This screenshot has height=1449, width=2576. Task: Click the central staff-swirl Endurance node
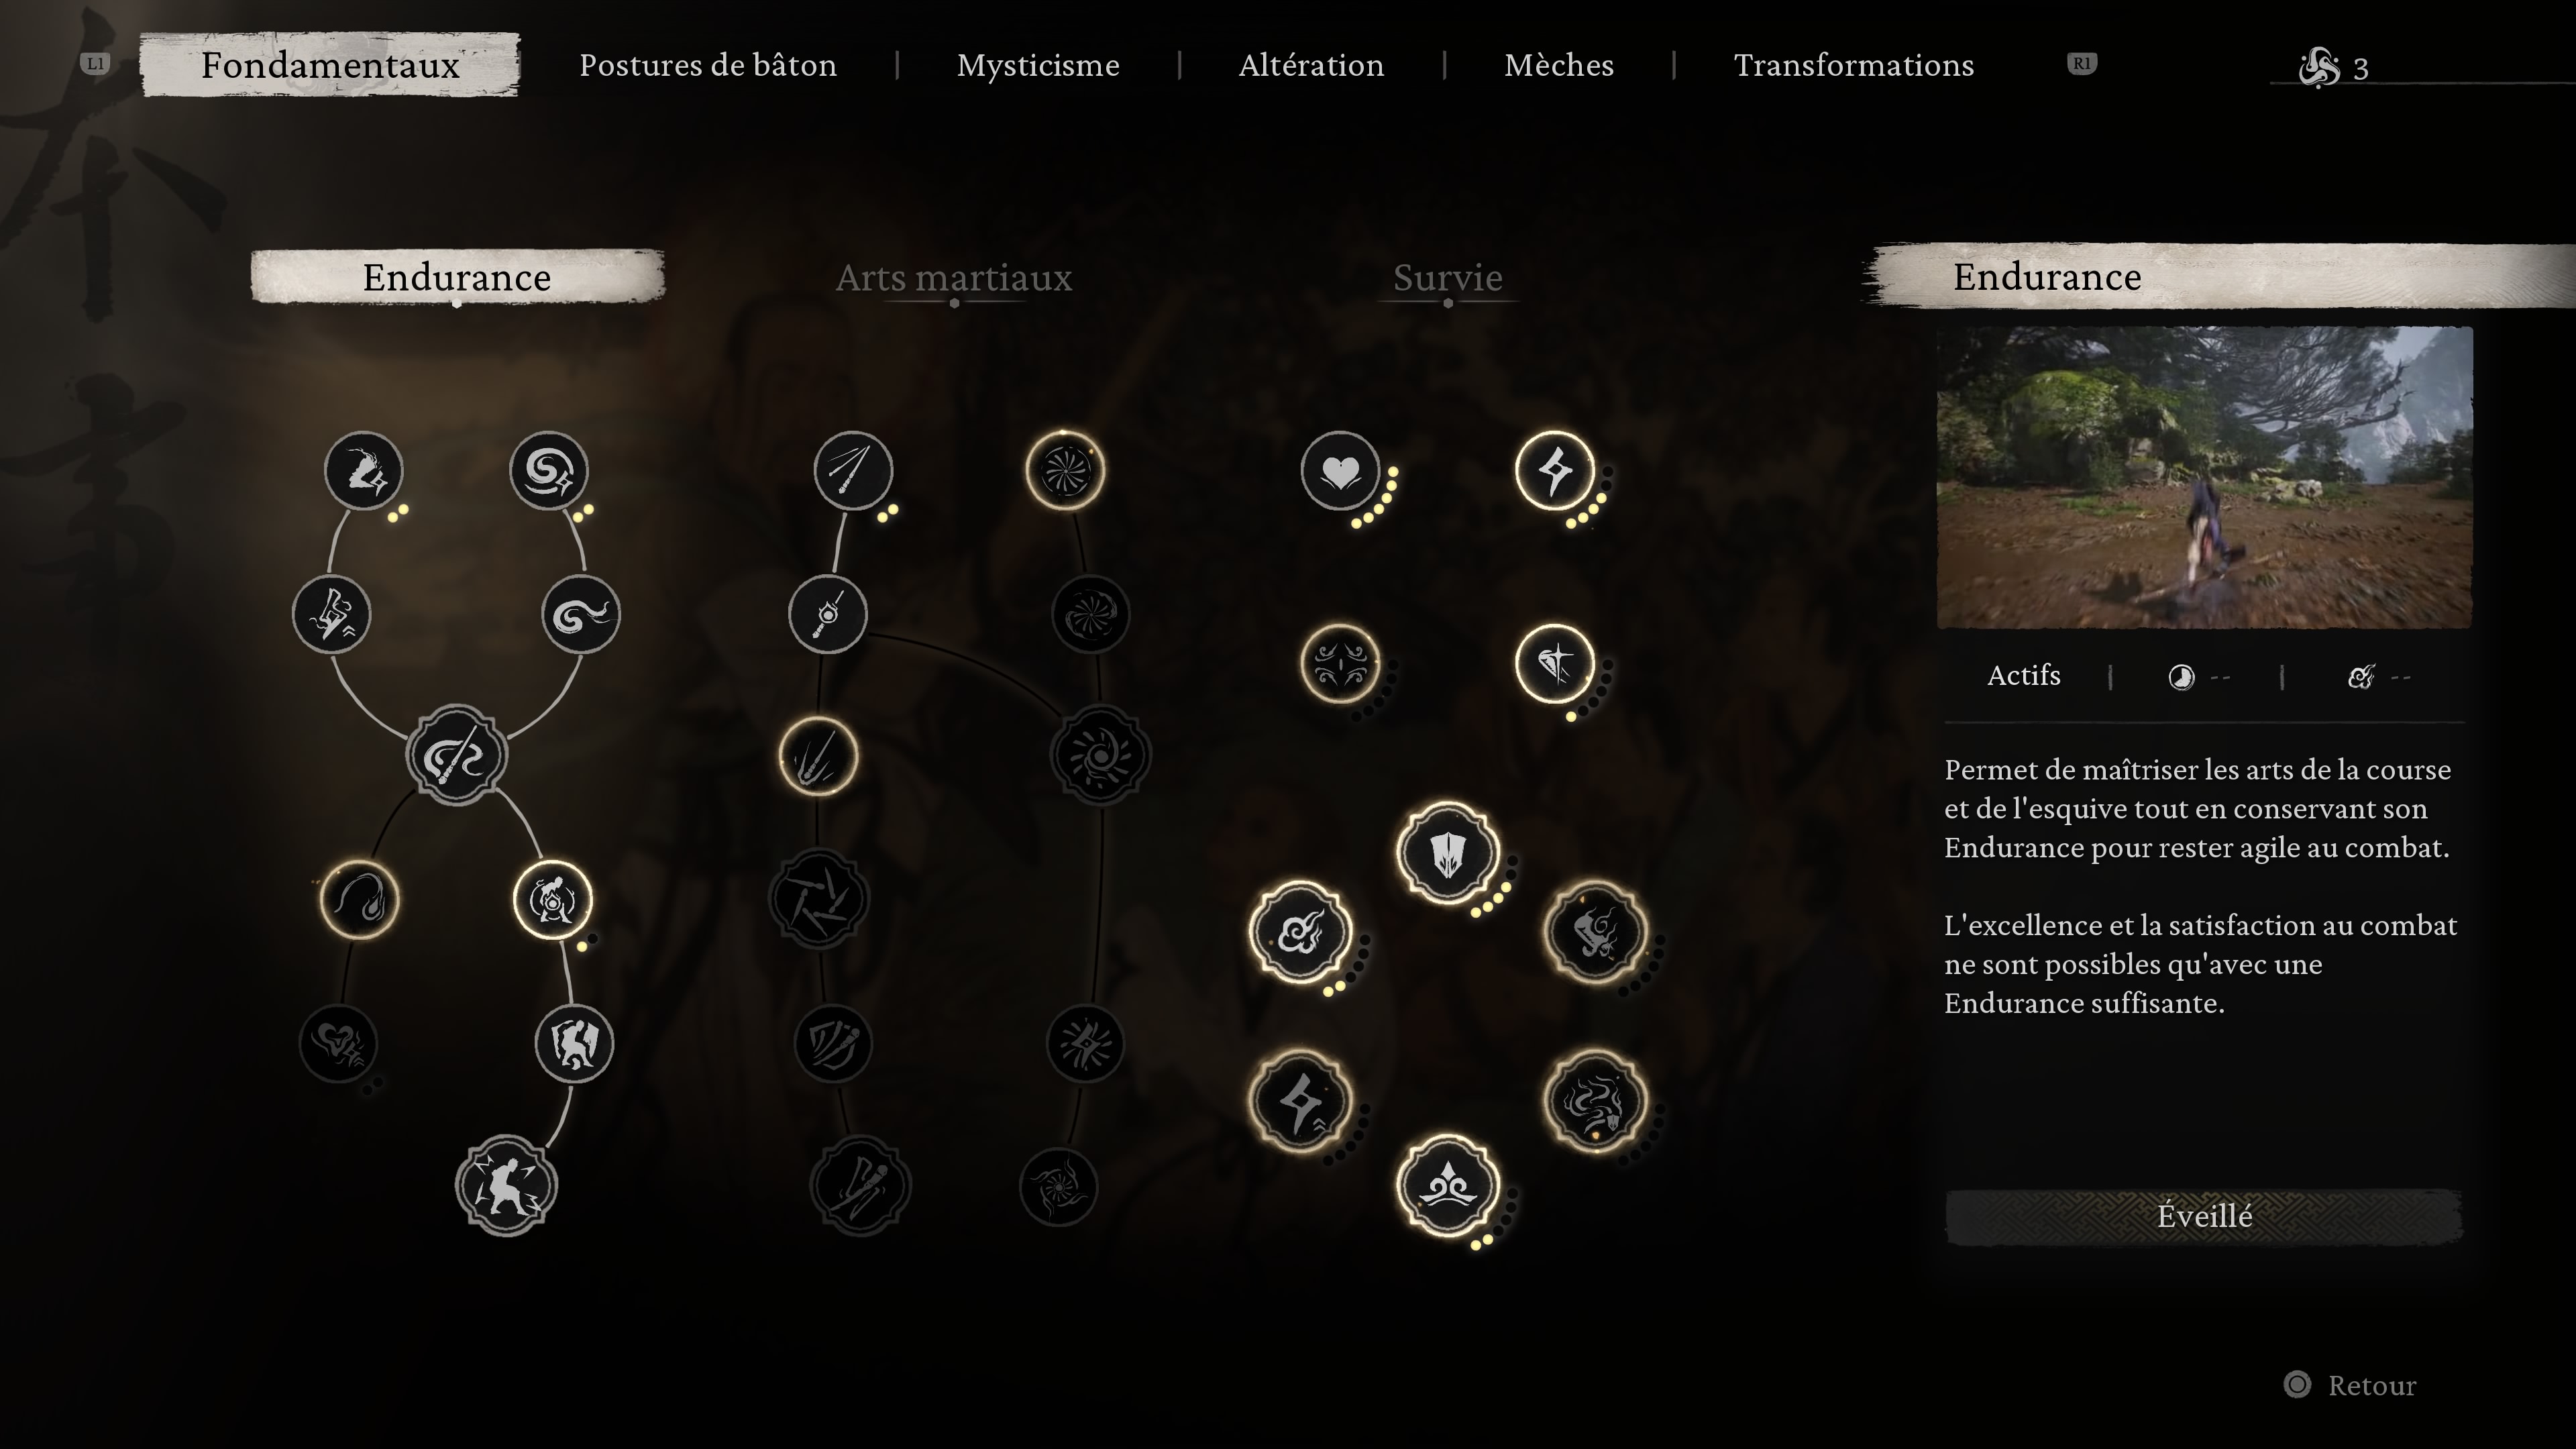tap(456, 755)
